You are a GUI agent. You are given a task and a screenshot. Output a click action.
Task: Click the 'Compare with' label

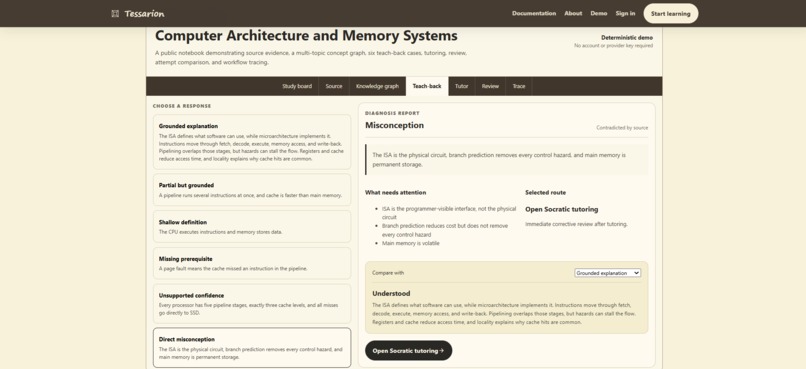pyautogui.click(x=388, y=273)
